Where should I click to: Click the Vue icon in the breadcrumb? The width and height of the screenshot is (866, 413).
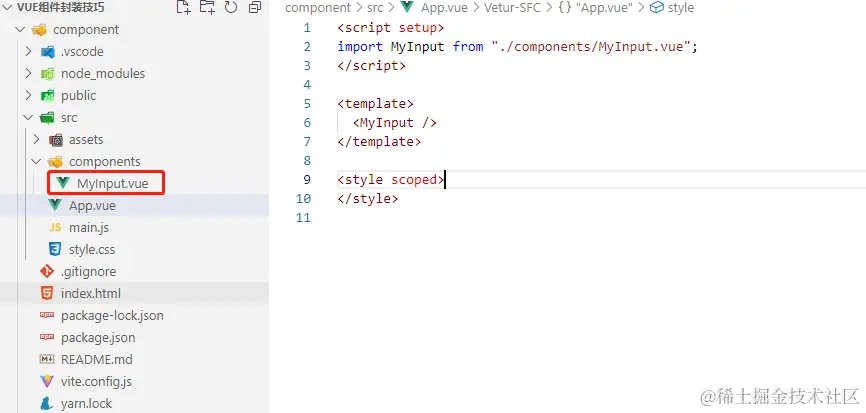point(407,7)
